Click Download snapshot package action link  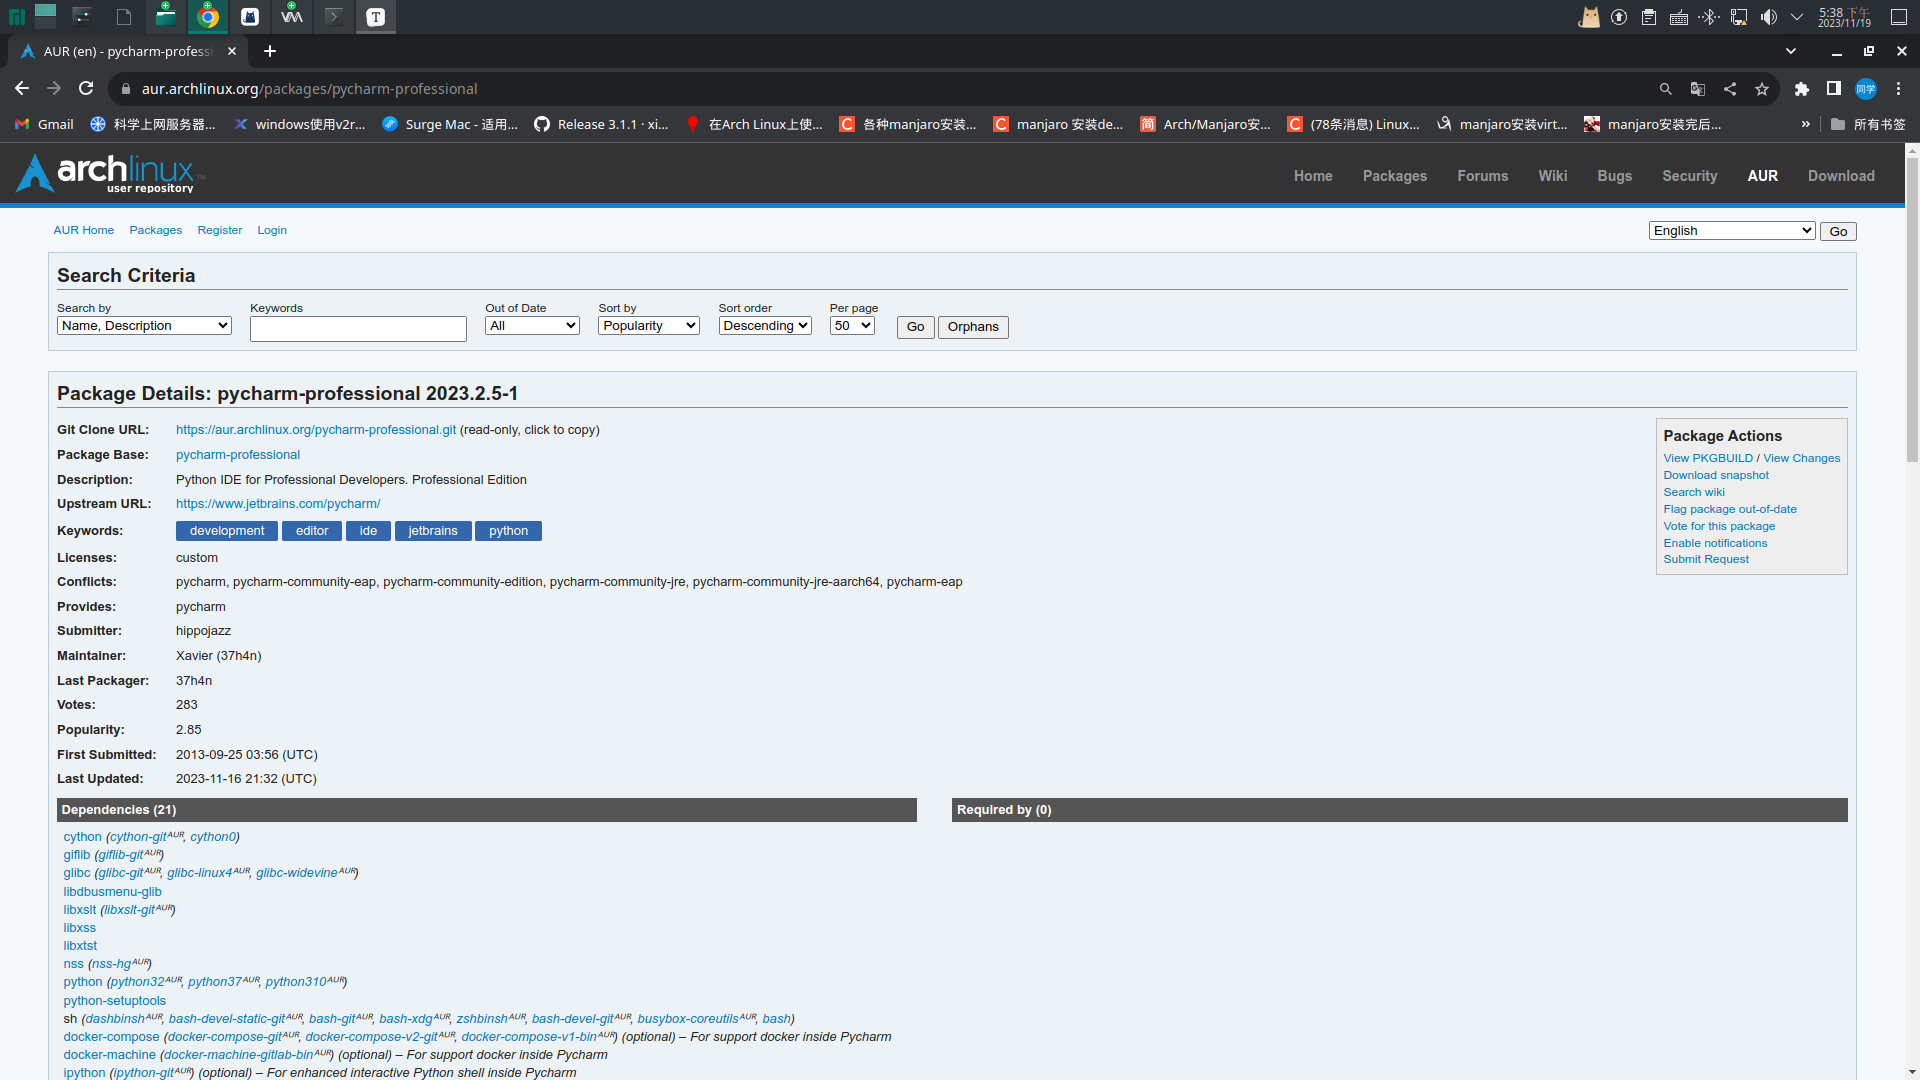[1717, 475]
